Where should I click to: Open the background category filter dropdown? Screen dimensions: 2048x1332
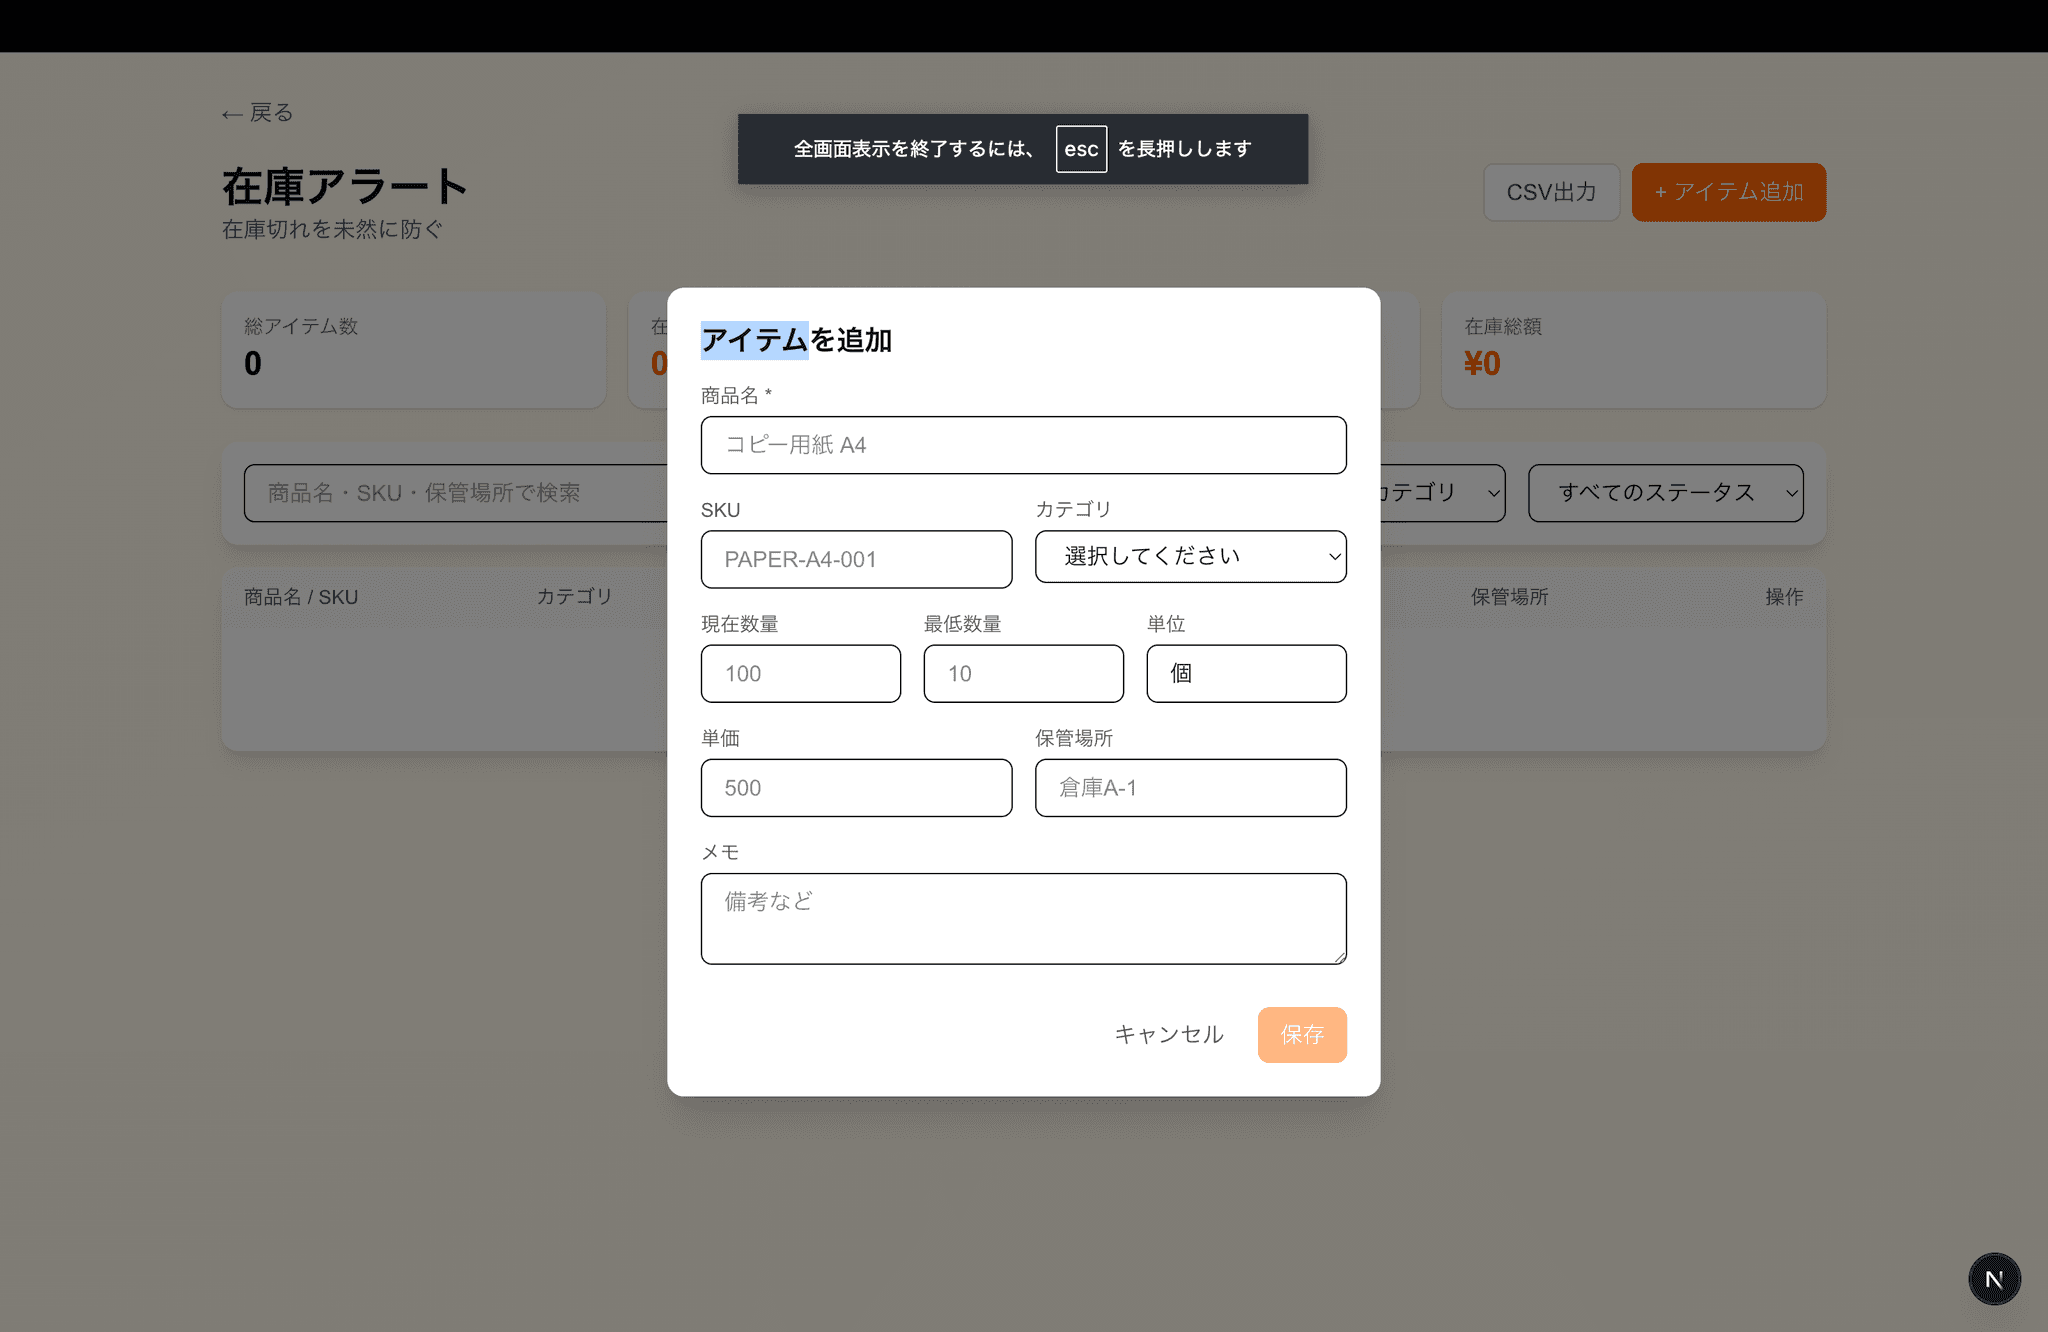click(1440, 493)
